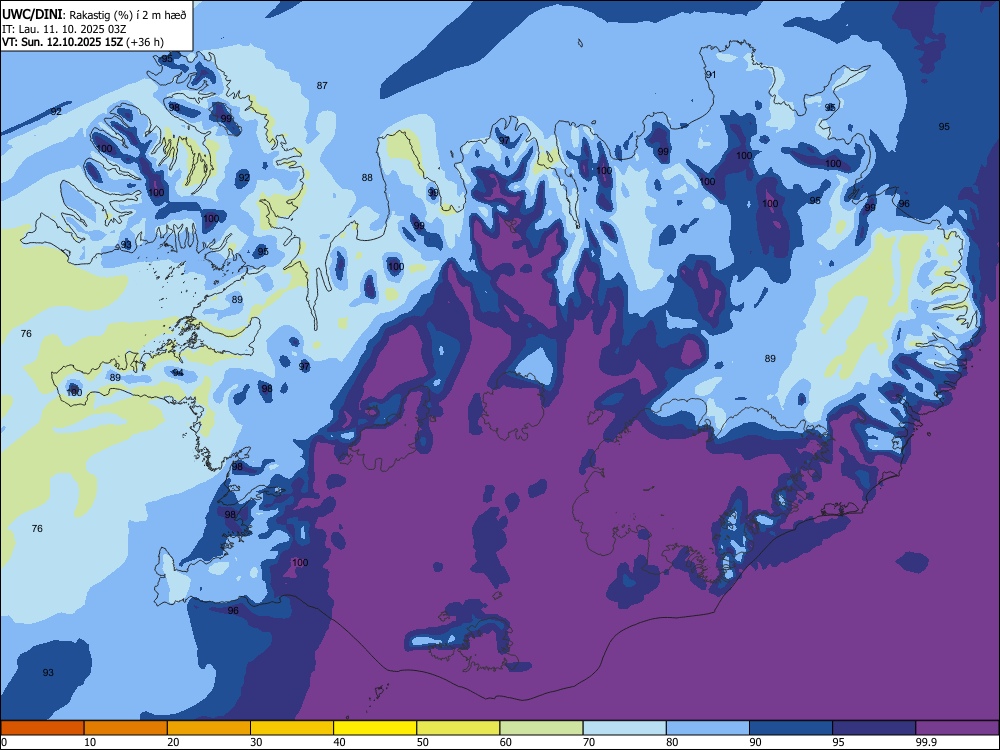
Task: Select the 40–50 bright yellow legend swatch
Action: (375, 728)
